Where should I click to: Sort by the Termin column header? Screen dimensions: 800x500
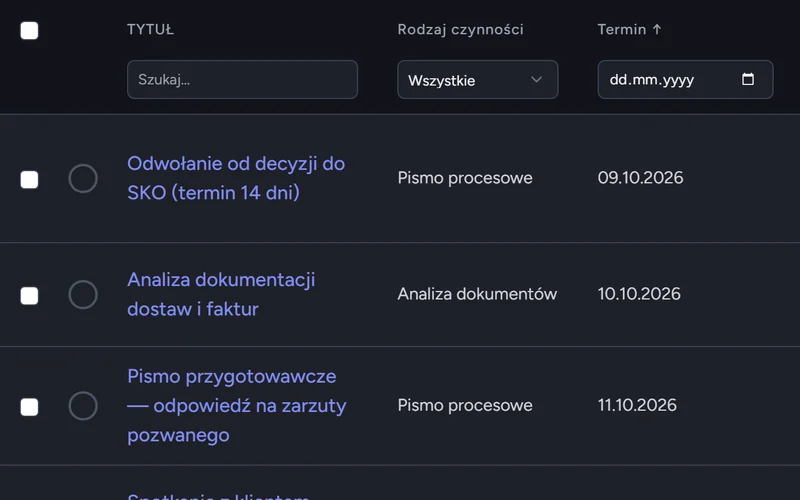click(629, 30)
